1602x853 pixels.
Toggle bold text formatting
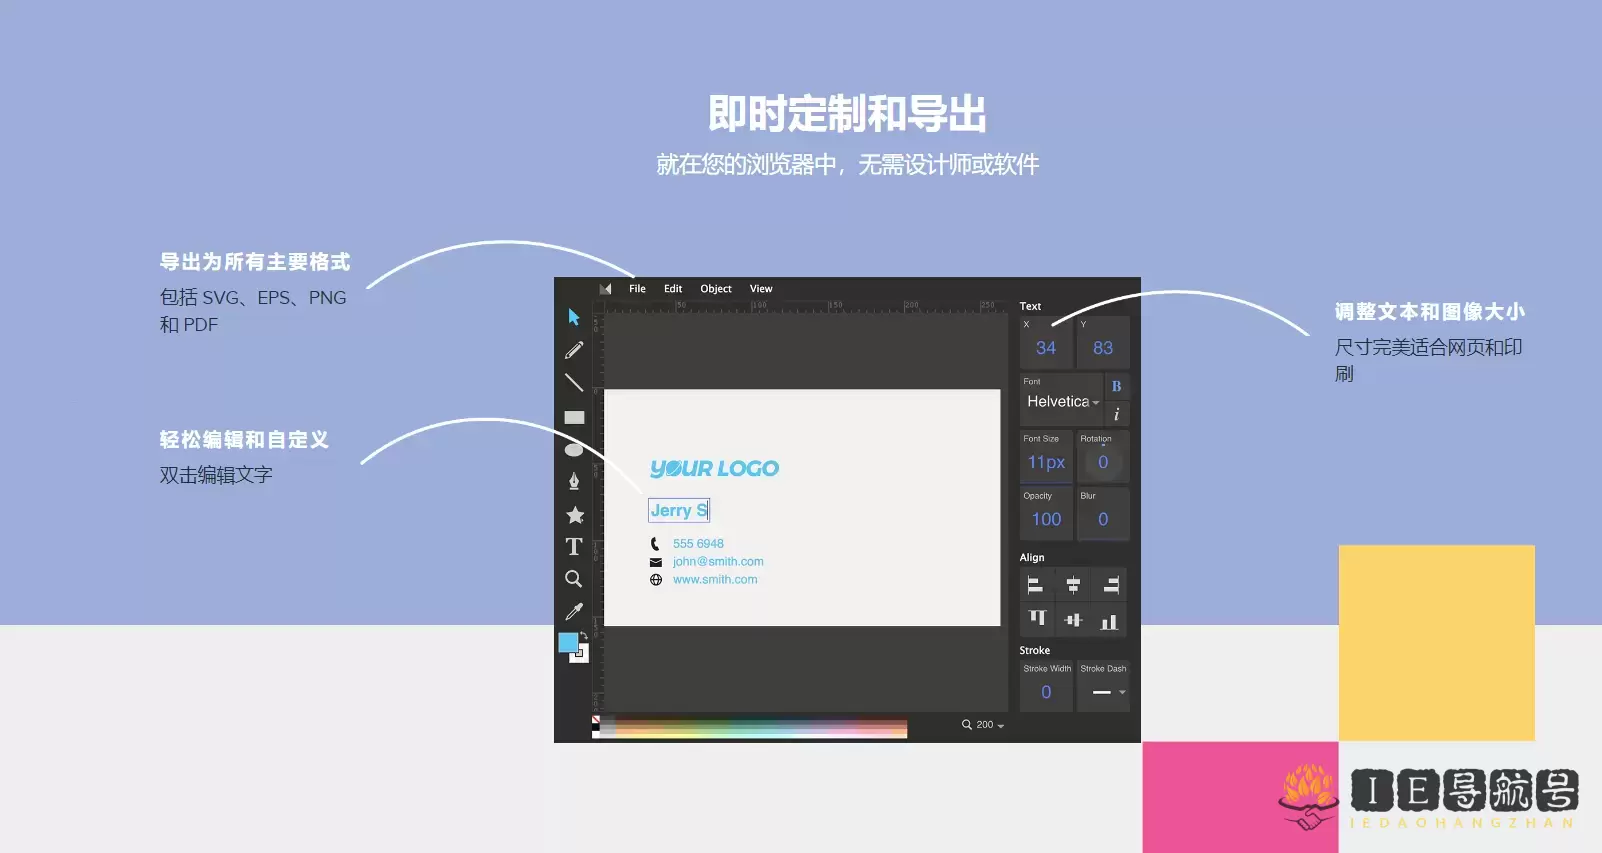pos(1116,386)
